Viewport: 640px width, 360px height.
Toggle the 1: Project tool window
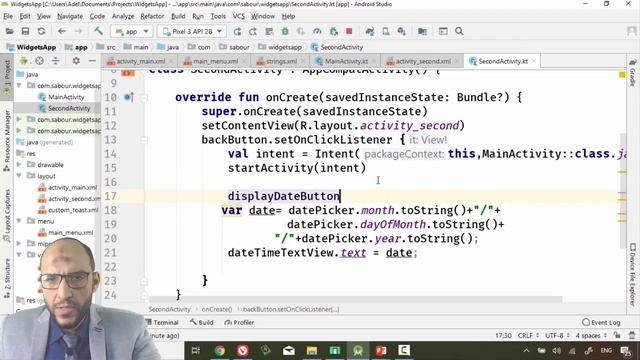coord(7,78)
